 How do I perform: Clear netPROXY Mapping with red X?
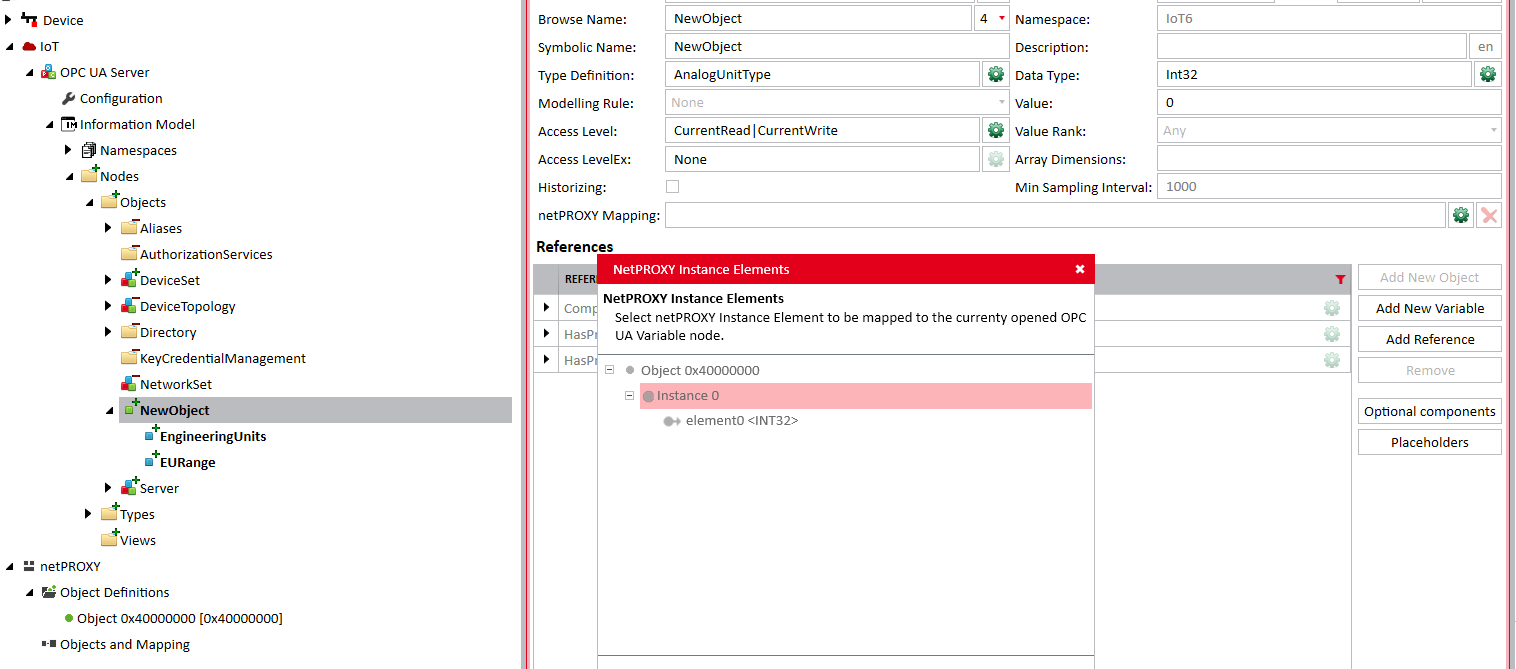[x=1489, y=215]
